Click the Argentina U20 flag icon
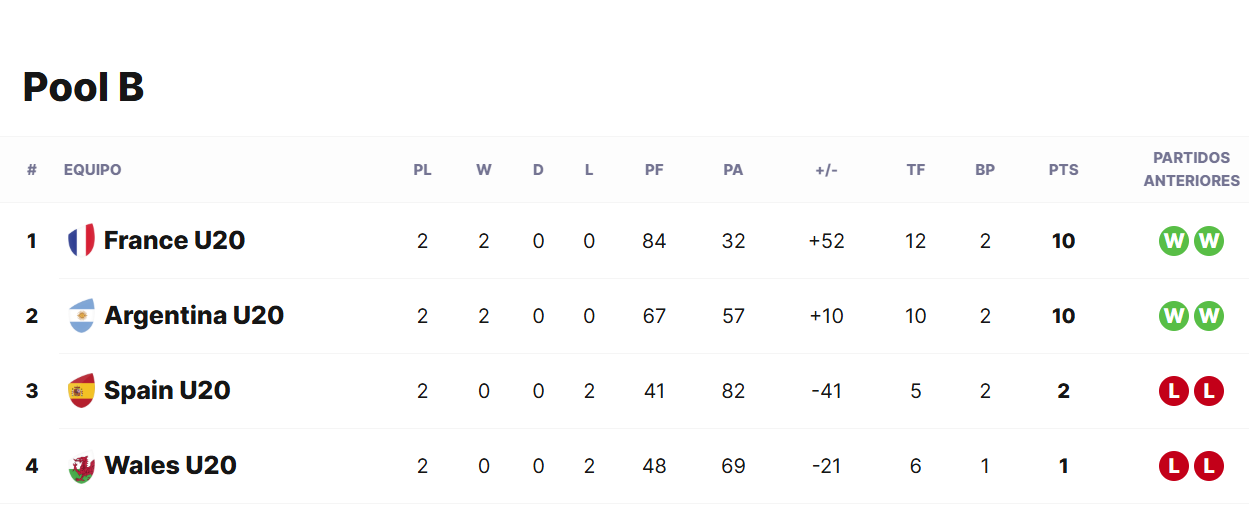The image size is (1249, 516). (81, 316)
